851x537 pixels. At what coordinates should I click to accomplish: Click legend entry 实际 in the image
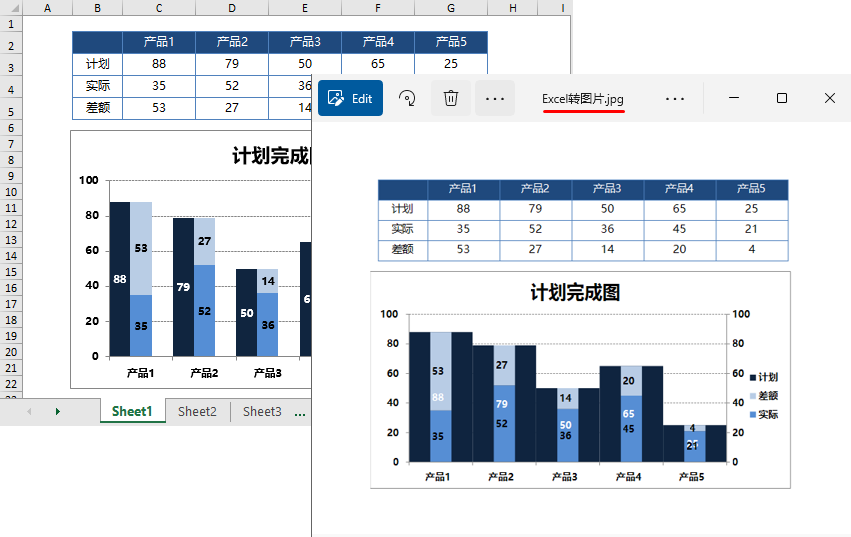coord(764,415)
